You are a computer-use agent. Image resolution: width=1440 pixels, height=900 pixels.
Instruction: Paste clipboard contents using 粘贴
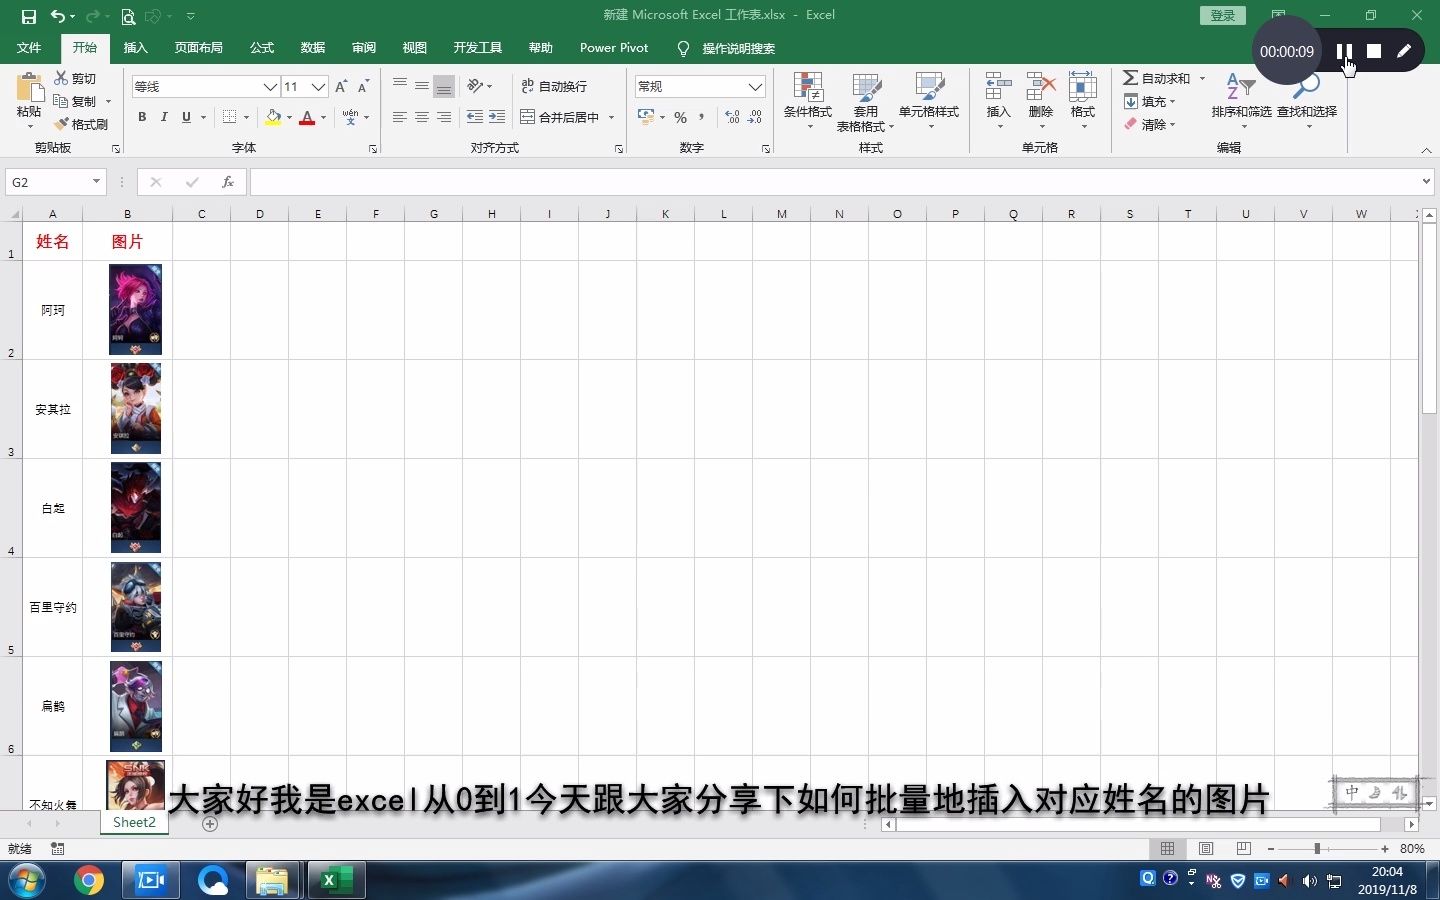(x=29, y=100)
